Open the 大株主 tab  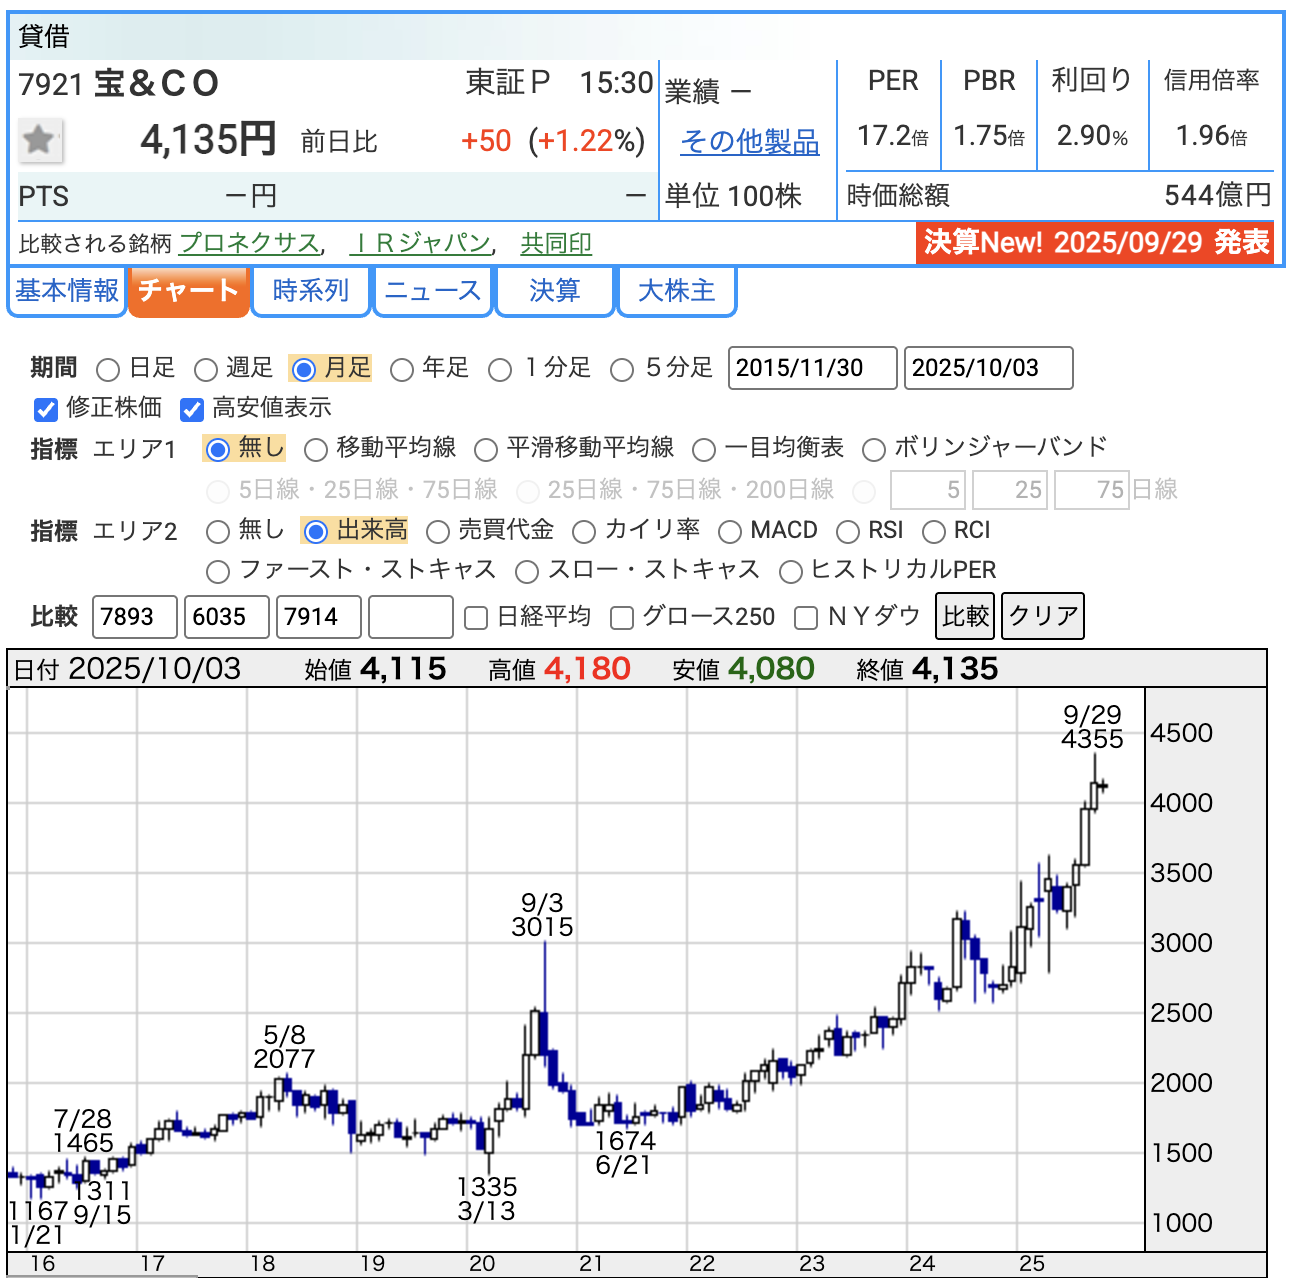point(676,291)
